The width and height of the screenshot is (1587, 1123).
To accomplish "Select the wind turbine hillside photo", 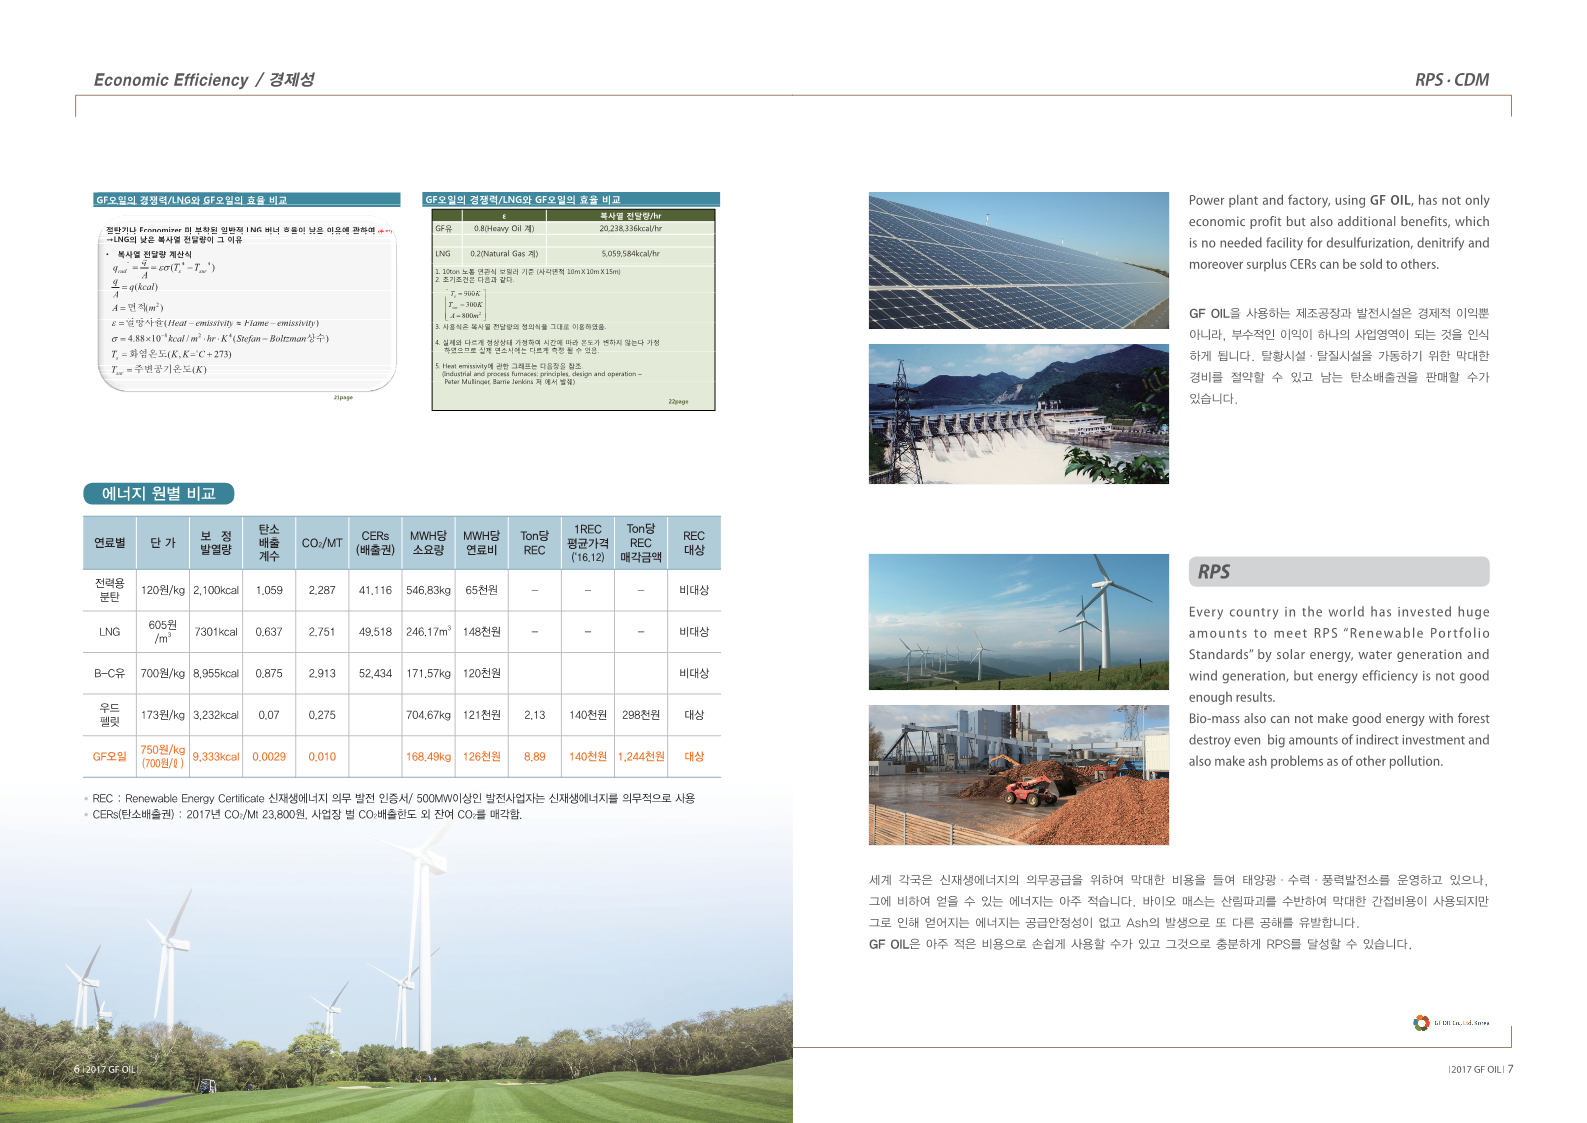I will pyautogui.click(x=1018, y=622).
